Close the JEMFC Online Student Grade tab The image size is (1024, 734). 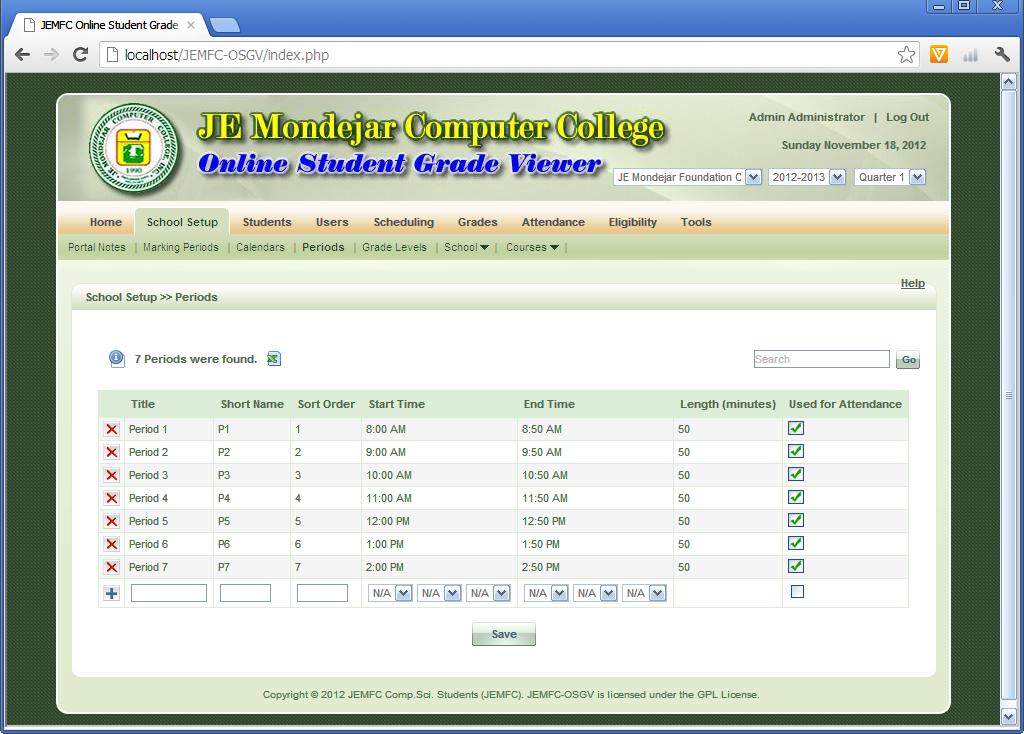[x=191, y=25]
